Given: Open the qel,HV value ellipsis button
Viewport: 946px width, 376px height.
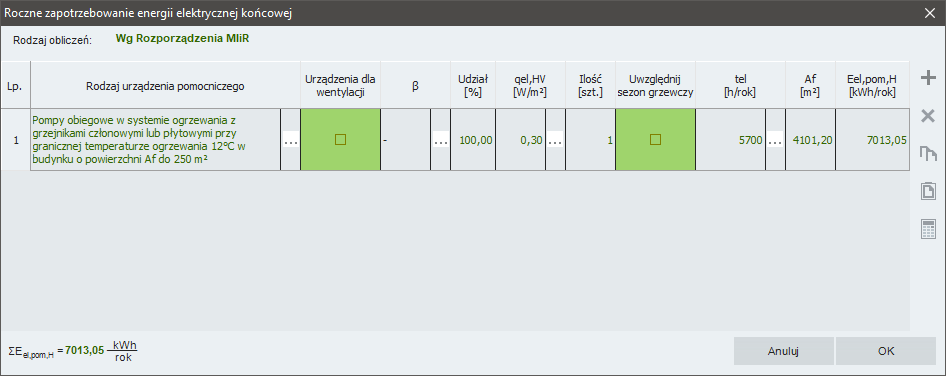Looking at the screenshot, I should tap(555, 140).
